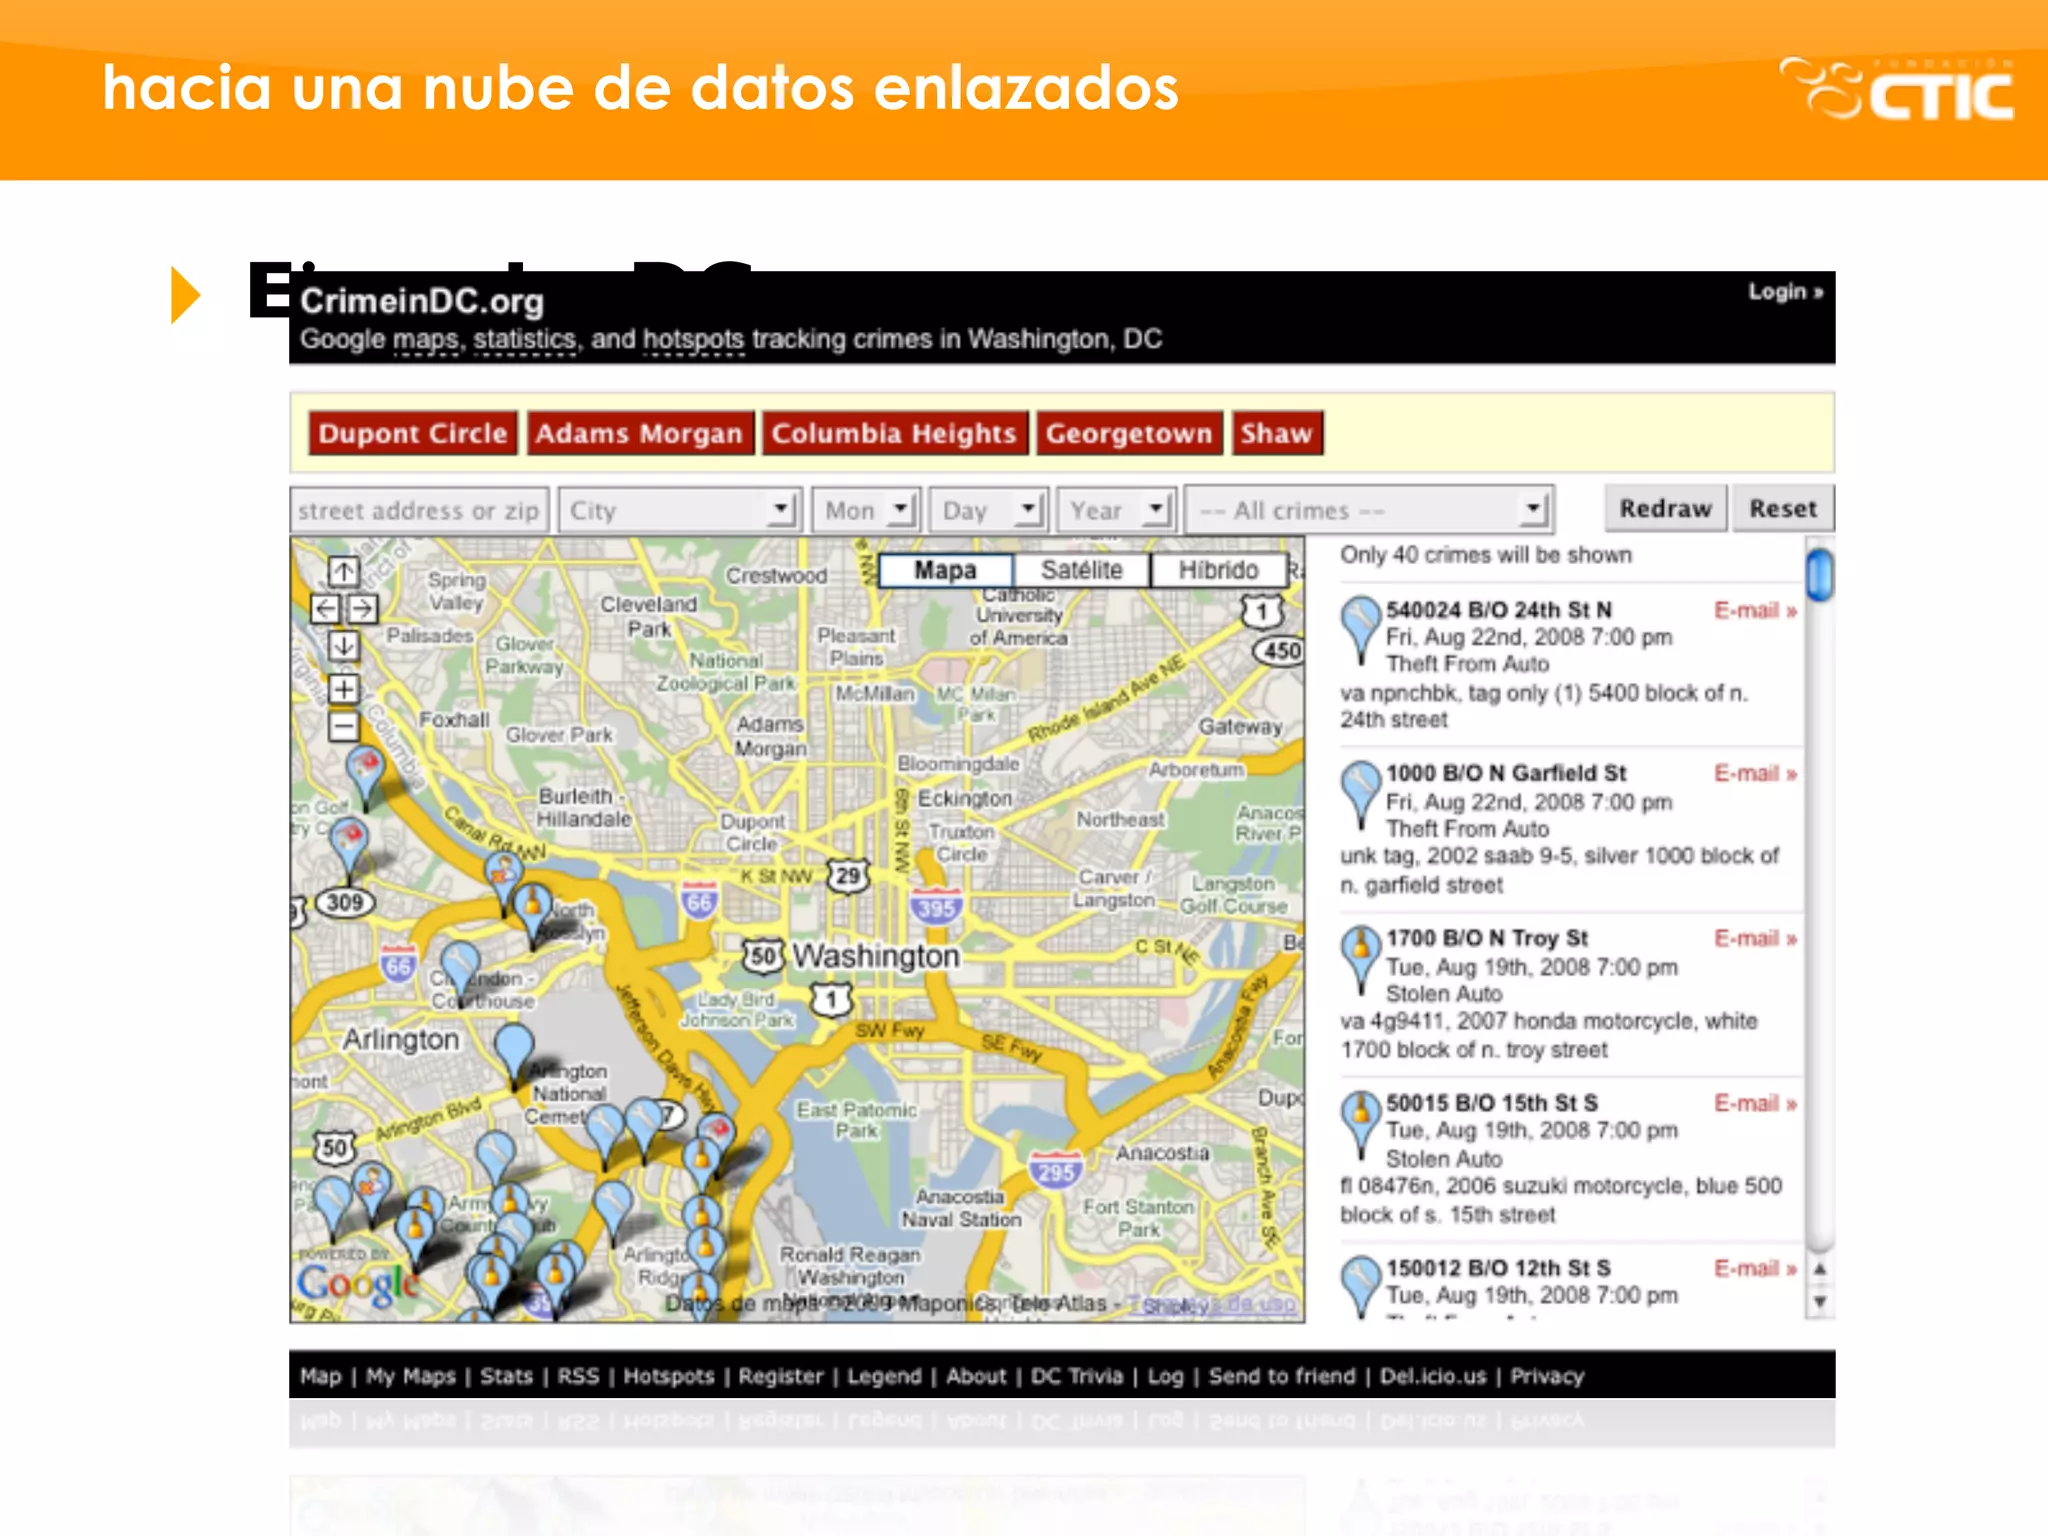Screen dimensions: 2048x1536
Task: Zoom out with the map minus control
Action: [x=343, y=726]
